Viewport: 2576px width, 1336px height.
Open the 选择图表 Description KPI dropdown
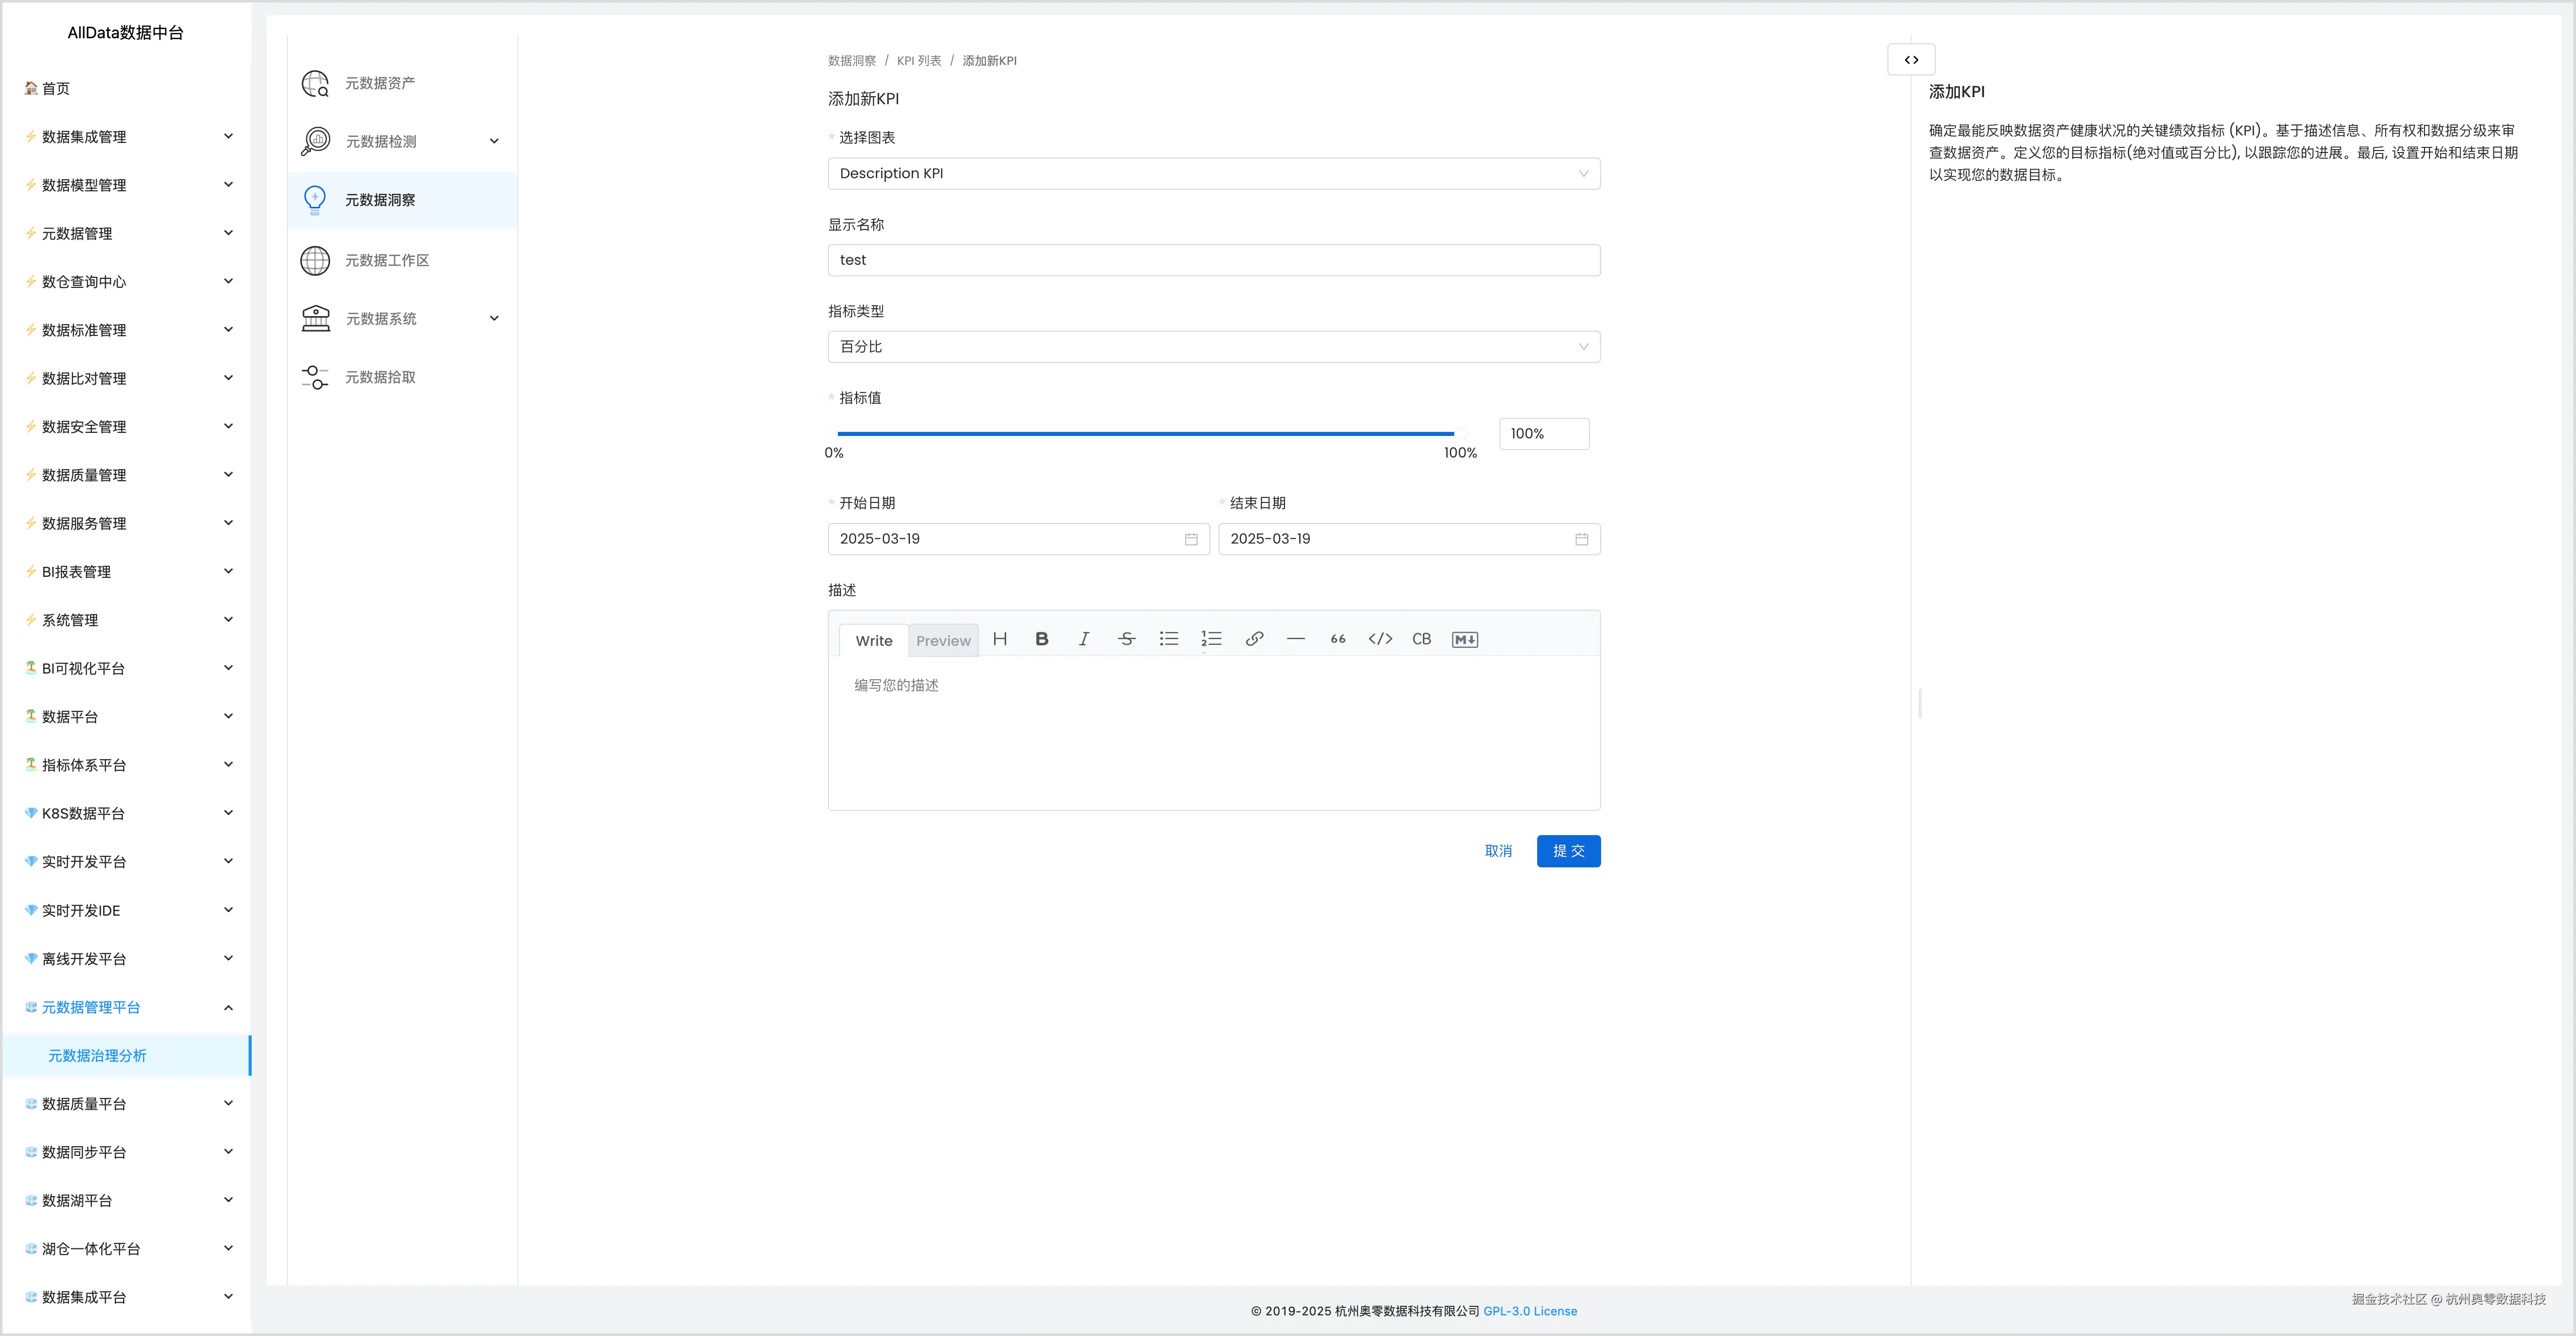1213,174
